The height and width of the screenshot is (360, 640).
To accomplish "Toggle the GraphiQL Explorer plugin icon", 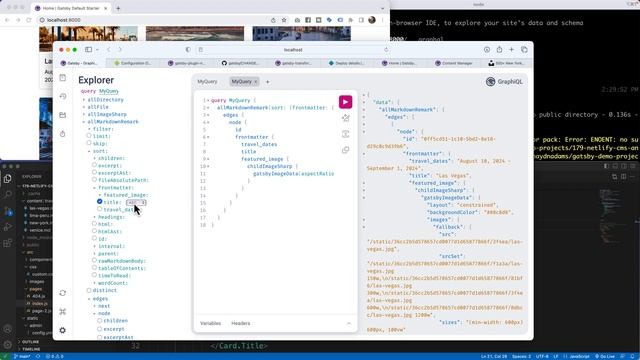I will pyautogui.click(x=62, y=115).
